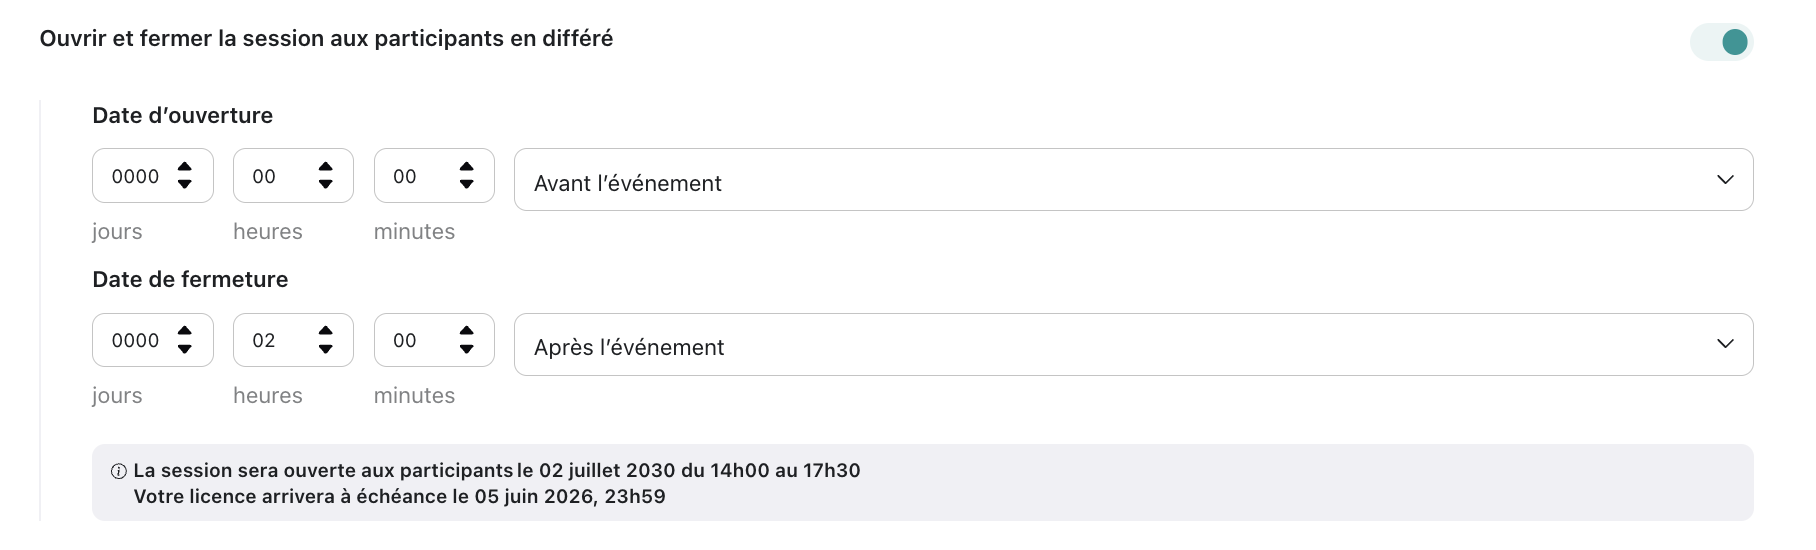The width and height of the screenshot is (1816, 550).
Task: Increase opening date hours value
Action: coord(326,167)
